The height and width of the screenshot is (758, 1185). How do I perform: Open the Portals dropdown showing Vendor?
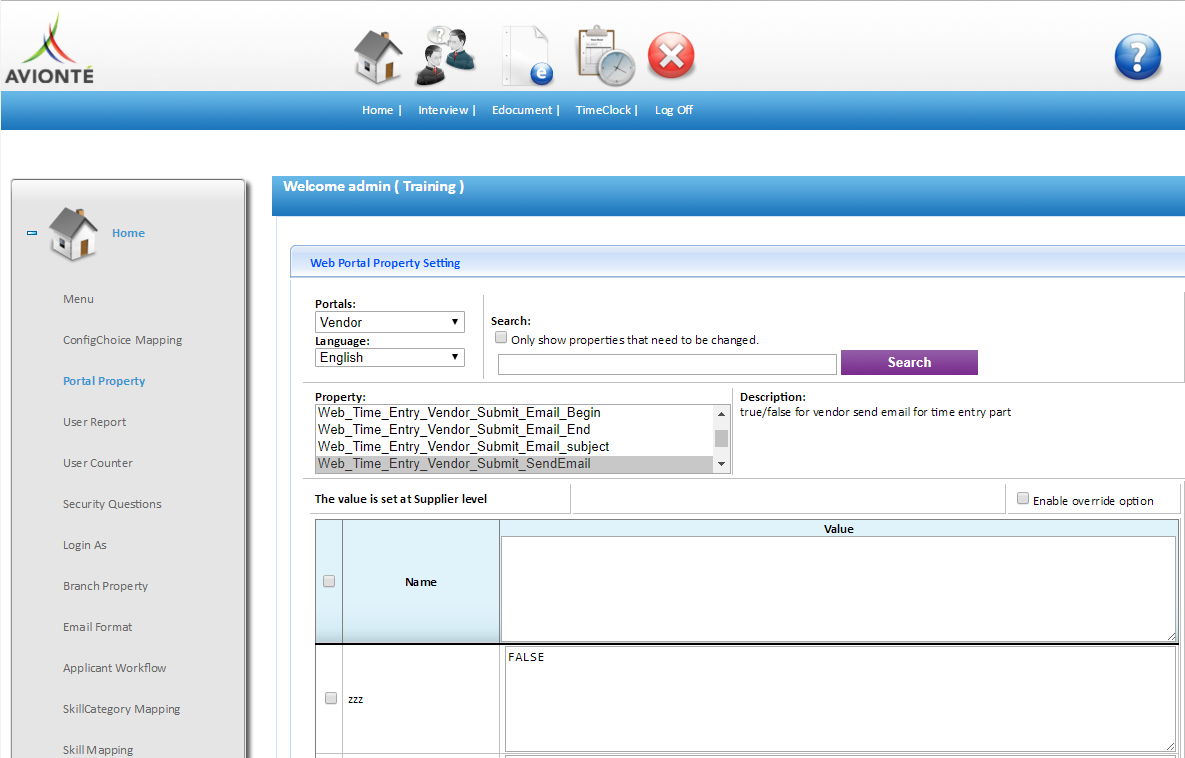pos(390,322)
